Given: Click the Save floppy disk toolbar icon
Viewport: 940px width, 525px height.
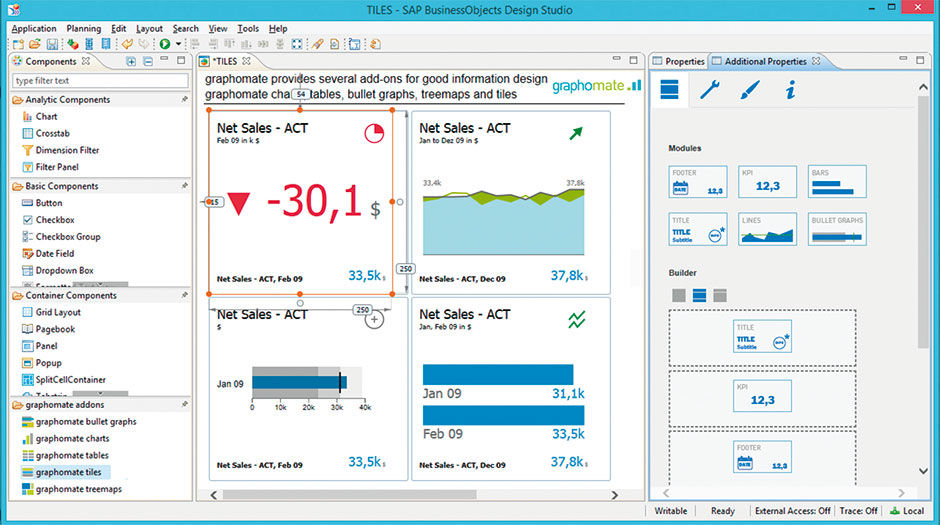Looking at the screenshot, I should [x=52, y=44].
